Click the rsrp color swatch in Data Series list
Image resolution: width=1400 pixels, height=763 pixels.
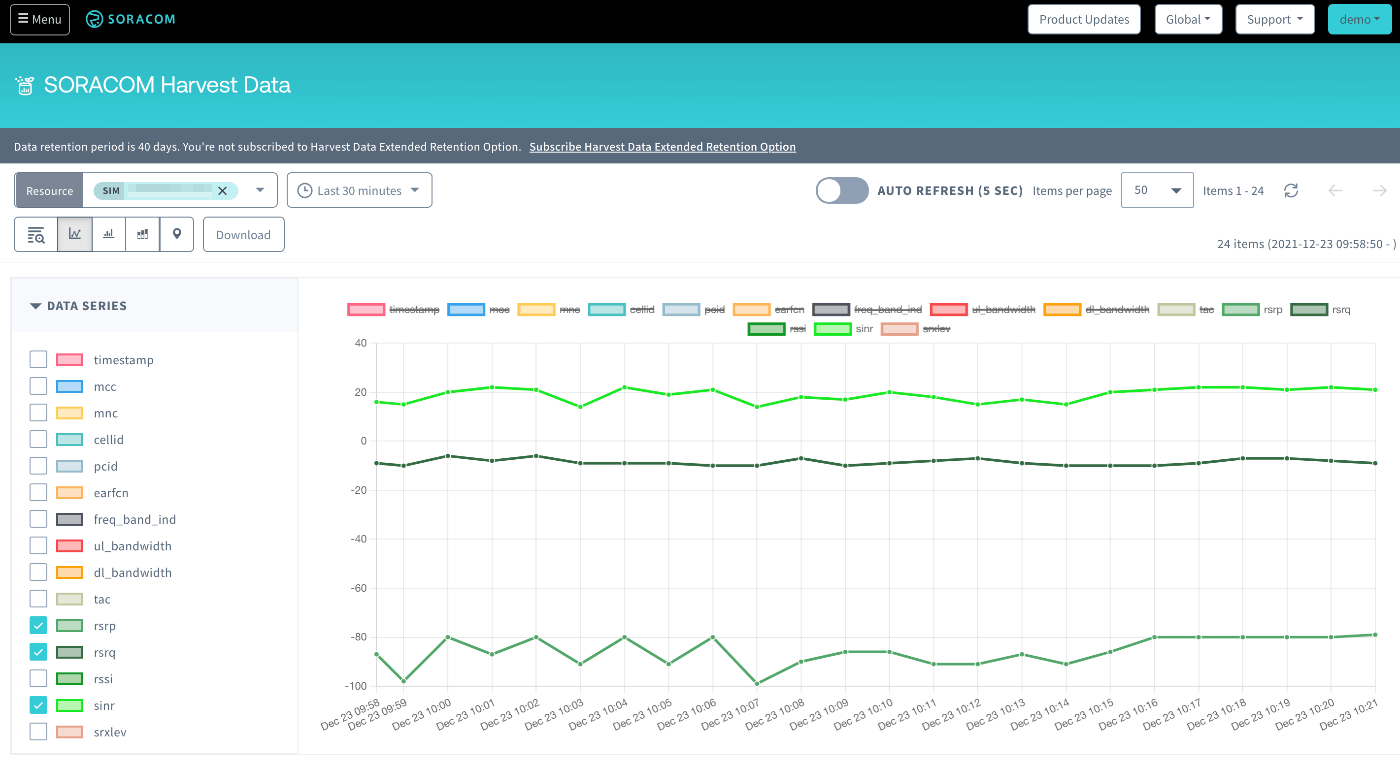point(69,625)
